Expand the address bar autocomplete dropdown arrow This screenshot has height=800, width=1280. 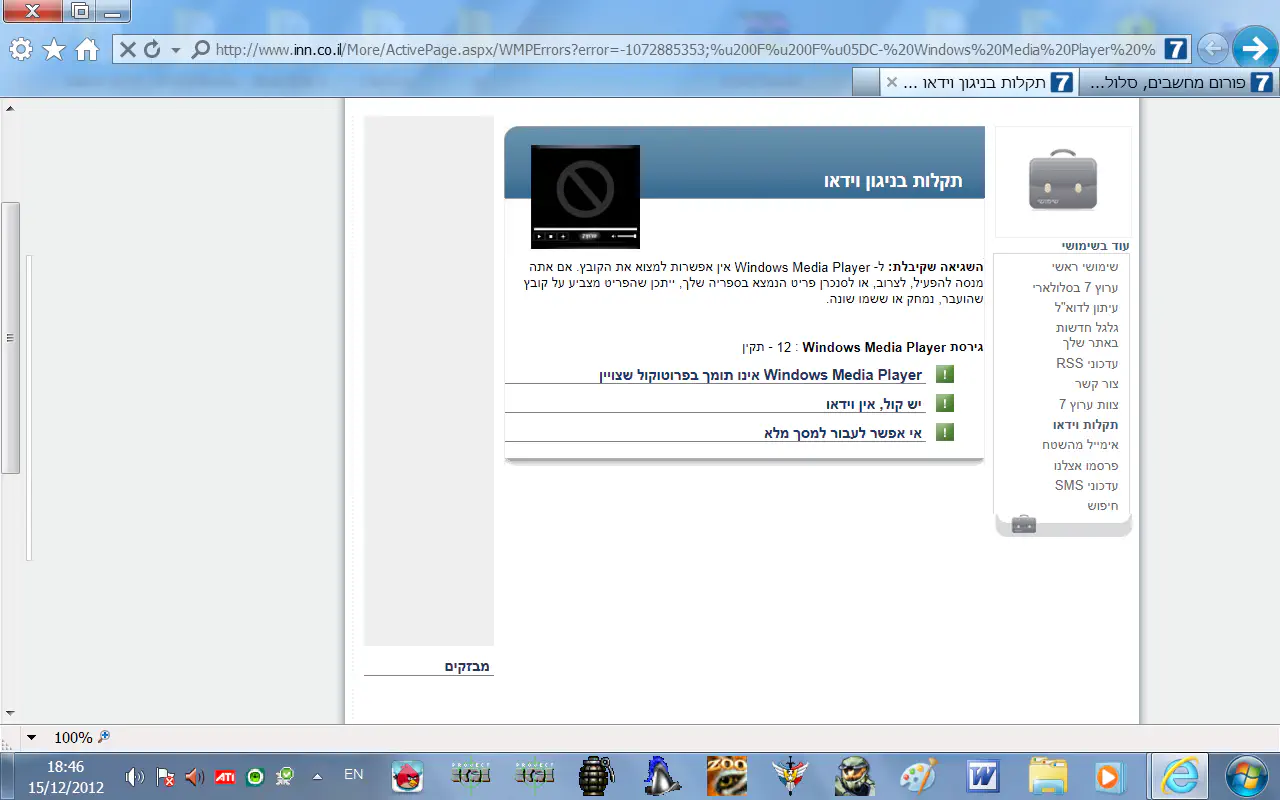click(x=176, y=49)
